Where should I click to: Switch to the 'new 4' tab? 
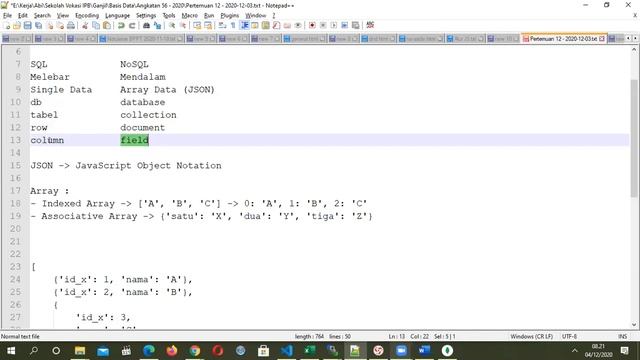coord(82,39)
